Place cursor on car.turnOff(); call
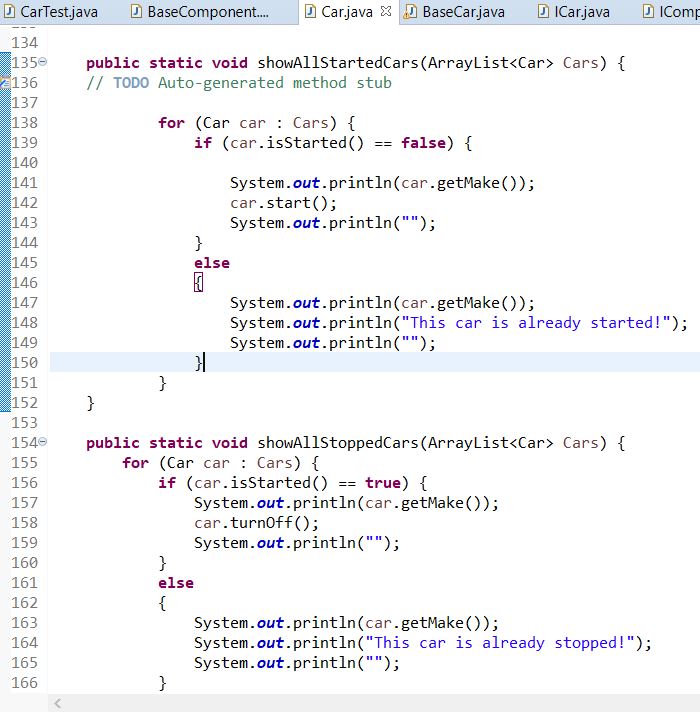Screen dimensions: 700x712 point(256,523)
